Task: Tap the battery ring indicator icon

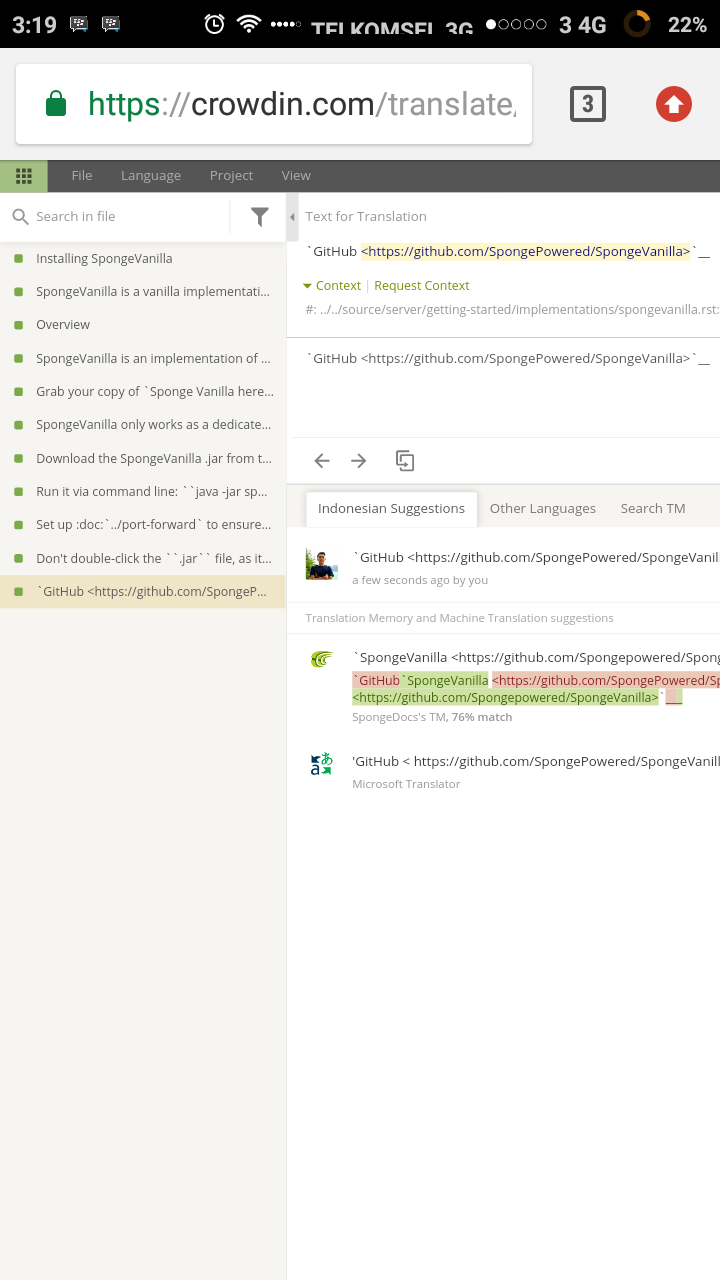Action: coord(636,24)
